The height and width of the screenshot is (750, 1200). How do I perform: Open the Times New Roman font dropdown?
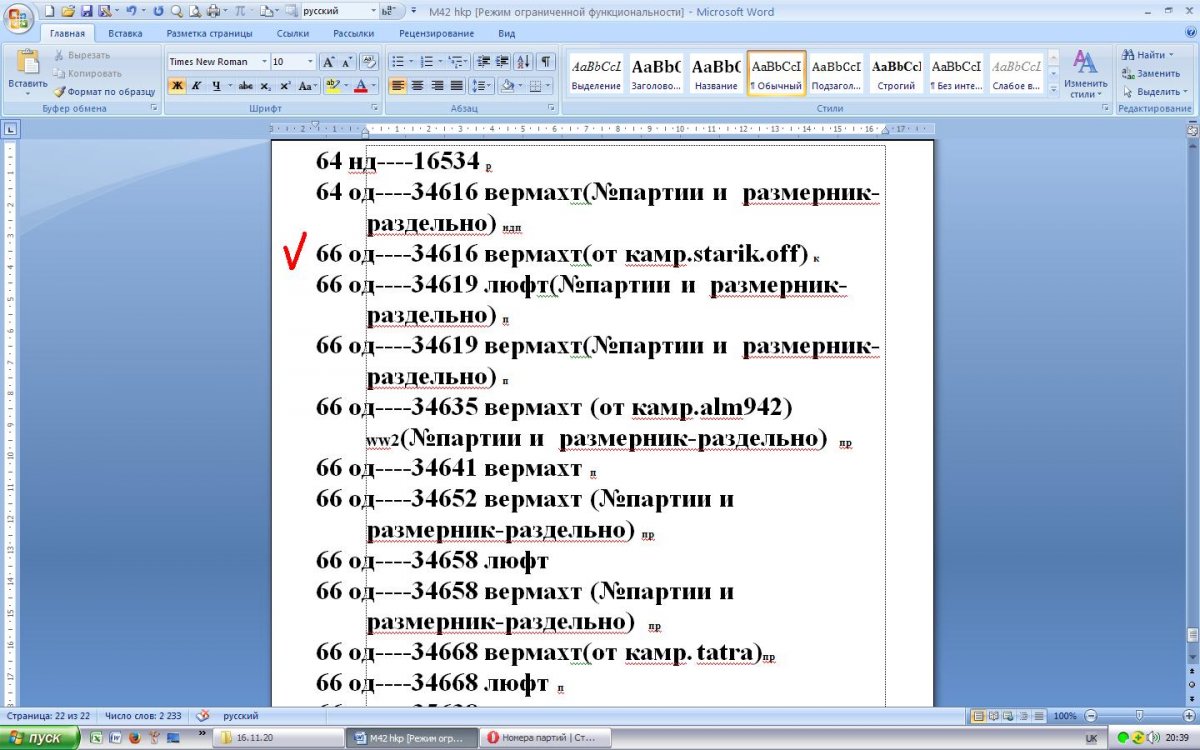[264, 62]
